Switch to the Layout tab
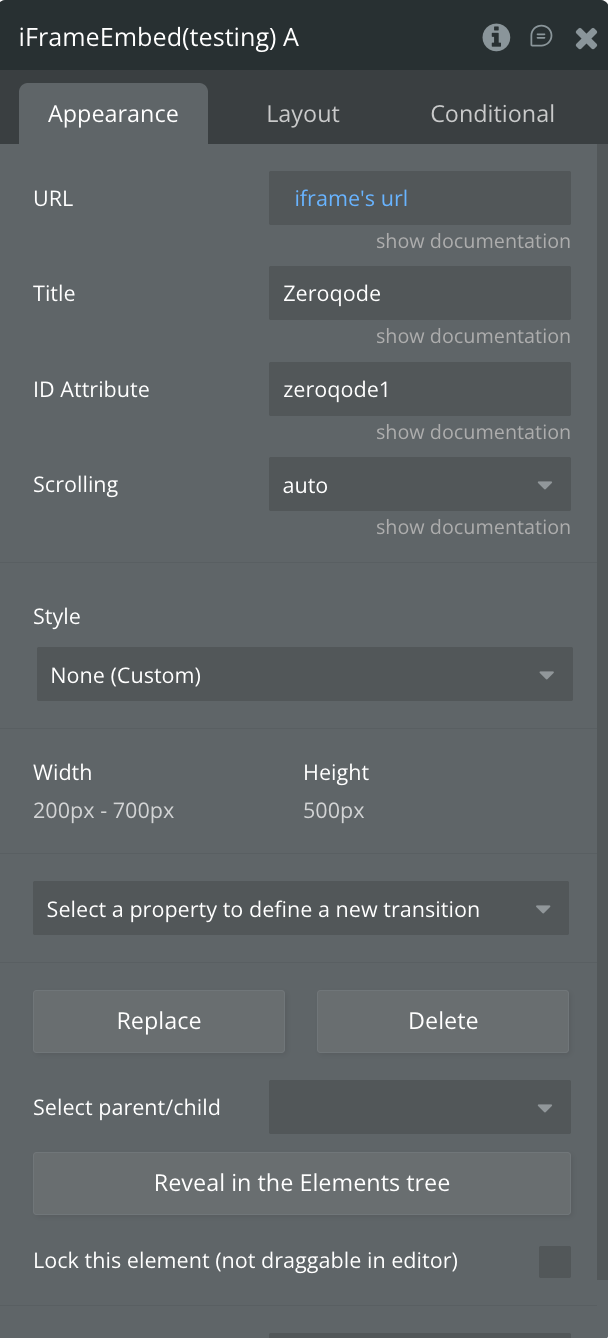Image resolution: width=608 pixels, height=1338 pixels. click(x=303, y=114)
